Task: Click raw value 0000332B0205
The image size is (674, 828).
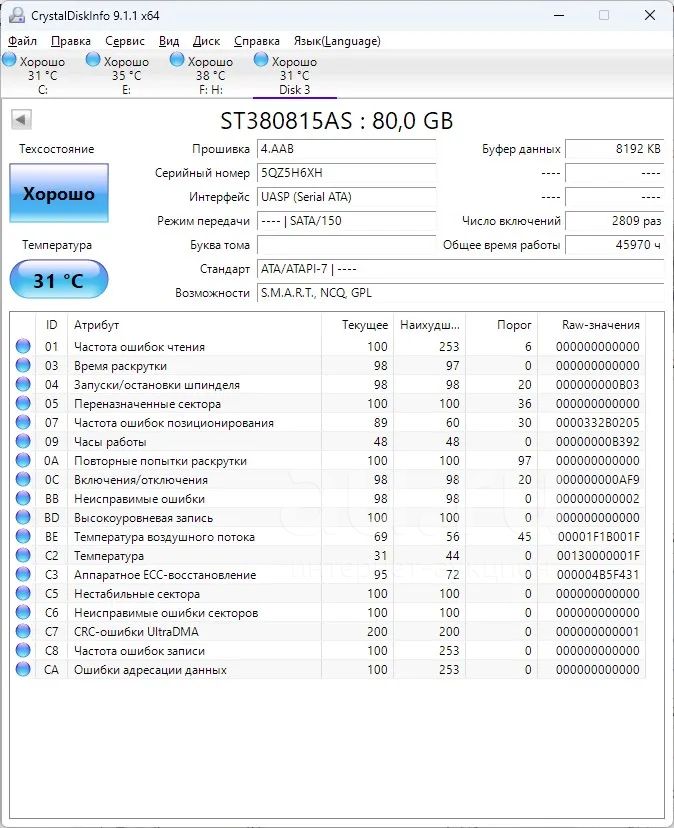Action: click(x=597, y=422)
